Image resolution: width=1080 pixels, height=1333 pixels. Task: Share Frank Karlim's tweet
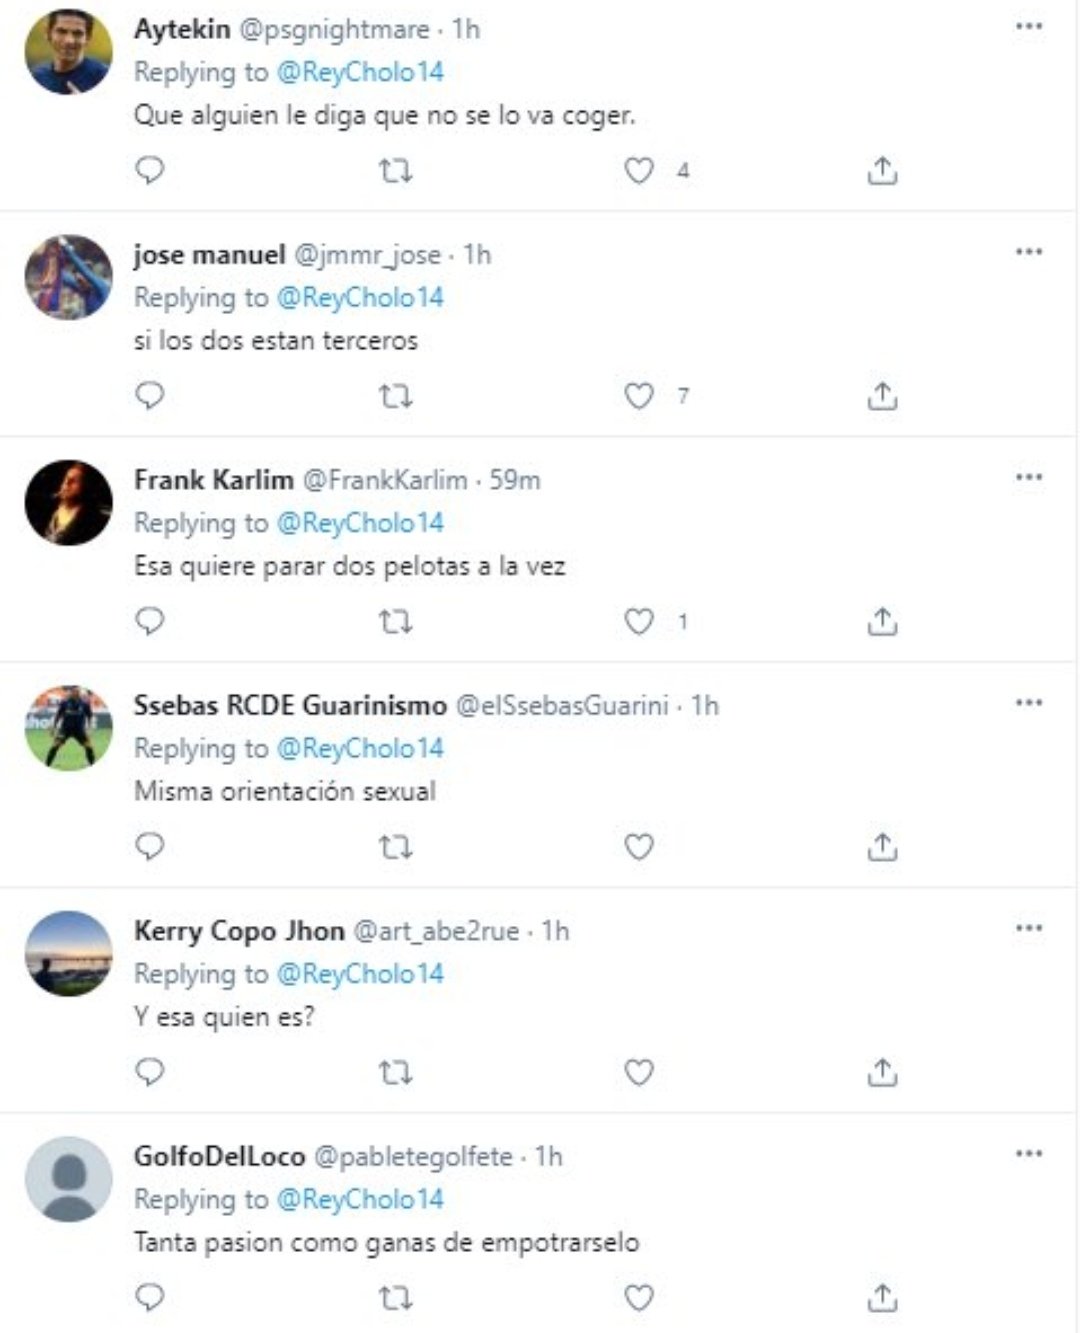pyautogui.click(x=882, y=622)
